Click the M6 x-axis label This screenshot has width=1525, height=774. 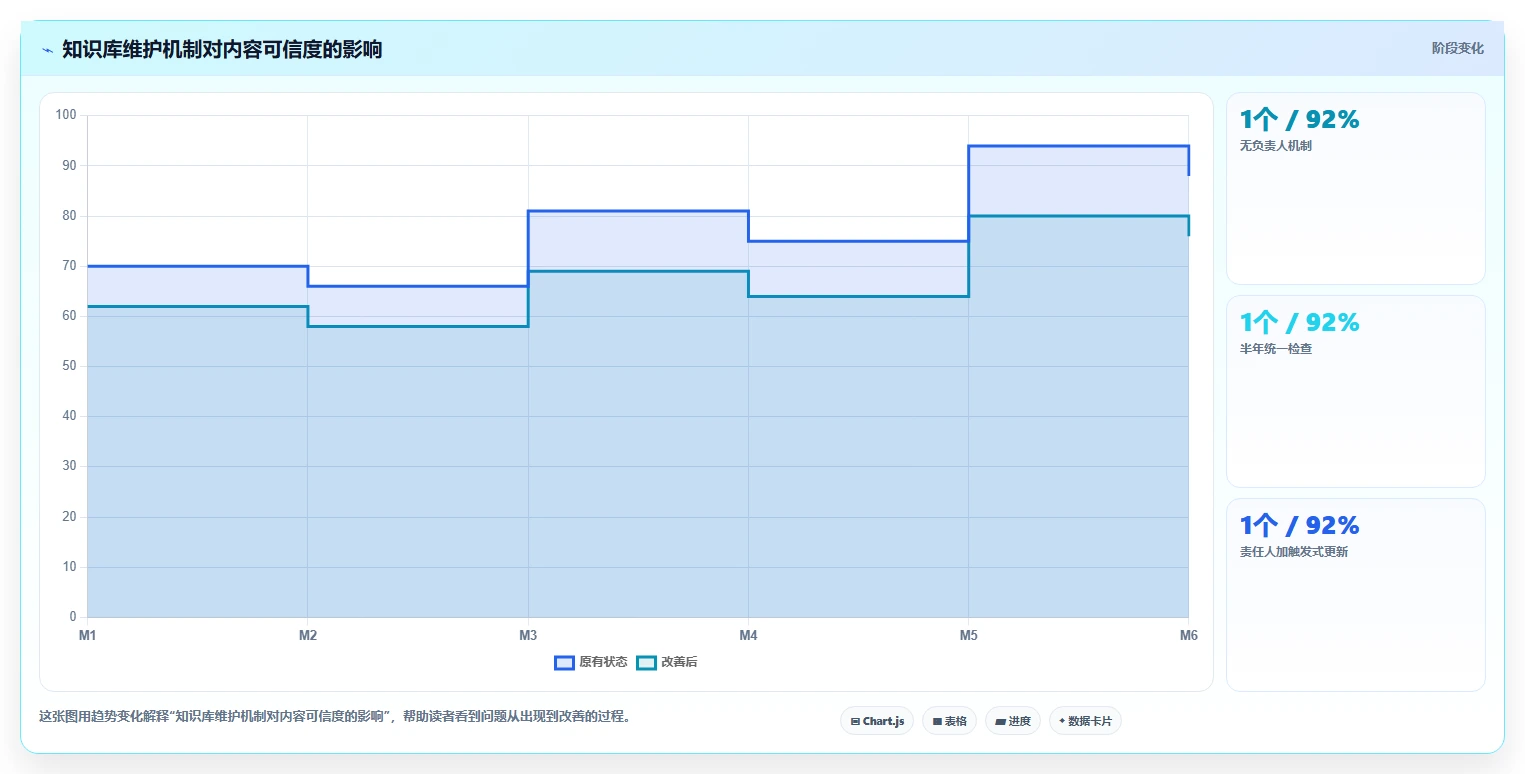(x=1188, y=635)
